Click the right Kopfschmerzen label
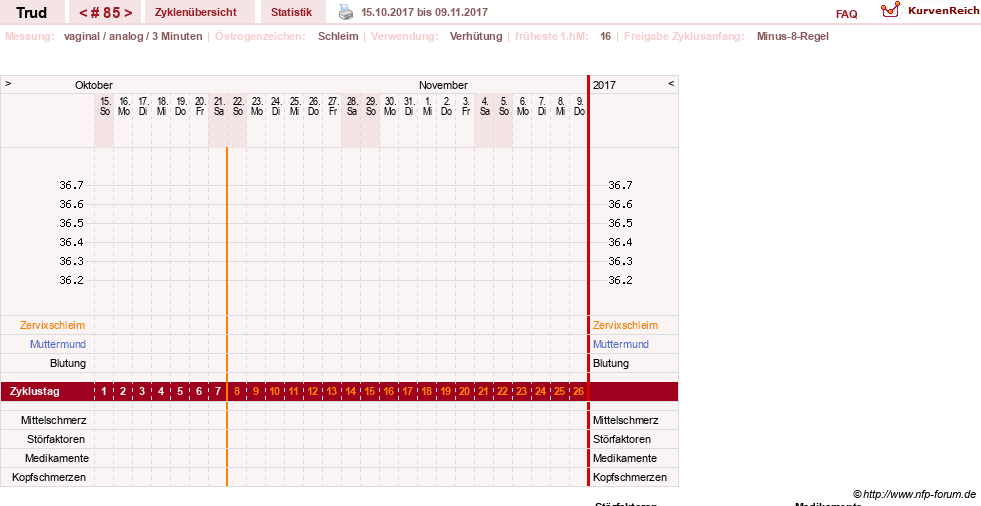Image resolution: width=981 pixels, height=506 pixels. coord(630,477)
